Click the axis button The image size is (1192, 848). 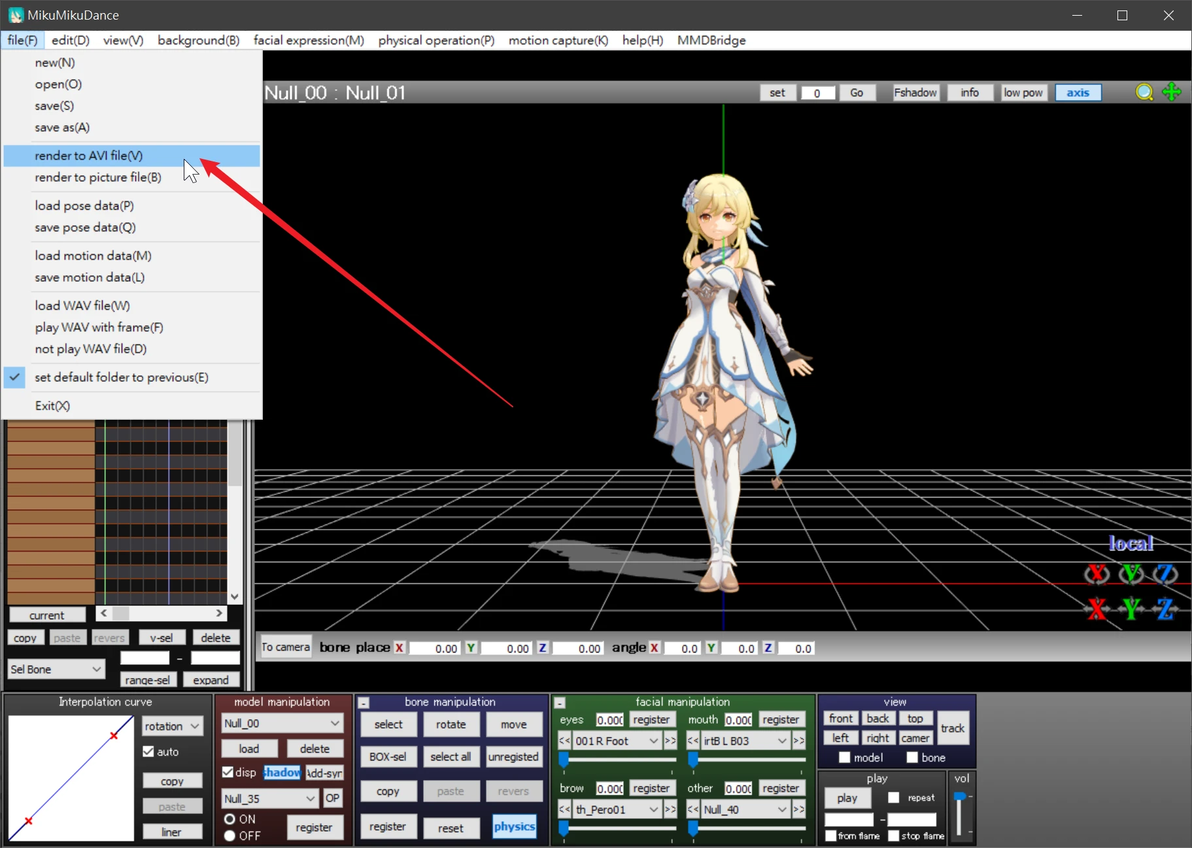[x=1078, y=93]
